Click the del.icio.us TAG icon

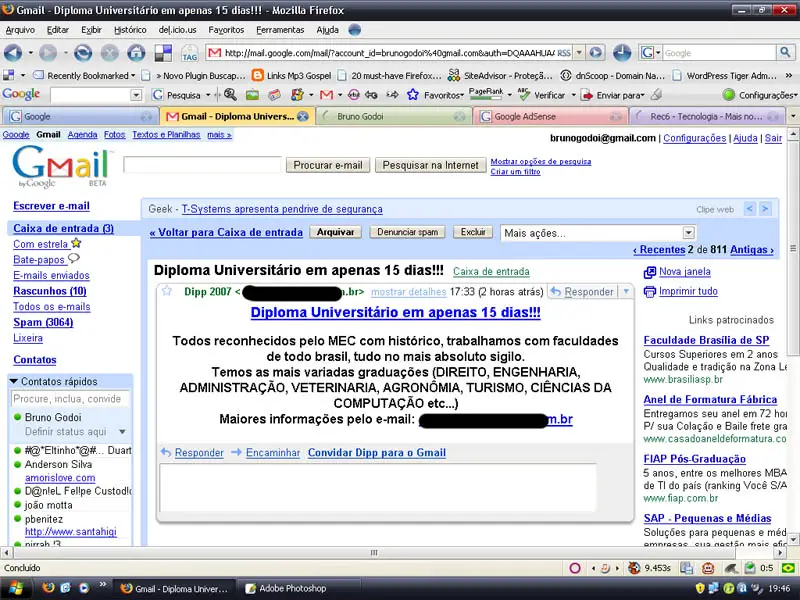189,54
